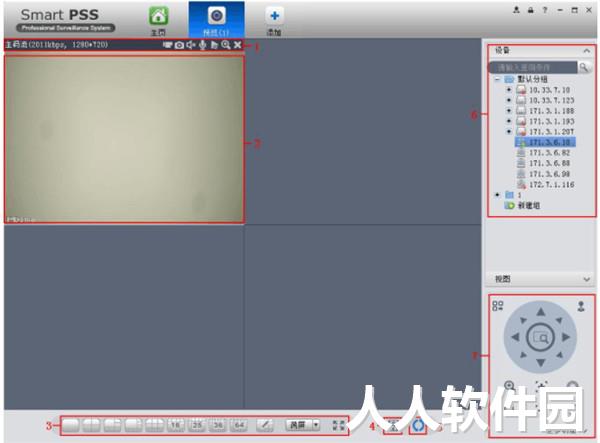Enter full screen with the four-arrow icon
This screenshot has width=600, height=443.
(x=338, y=425)
